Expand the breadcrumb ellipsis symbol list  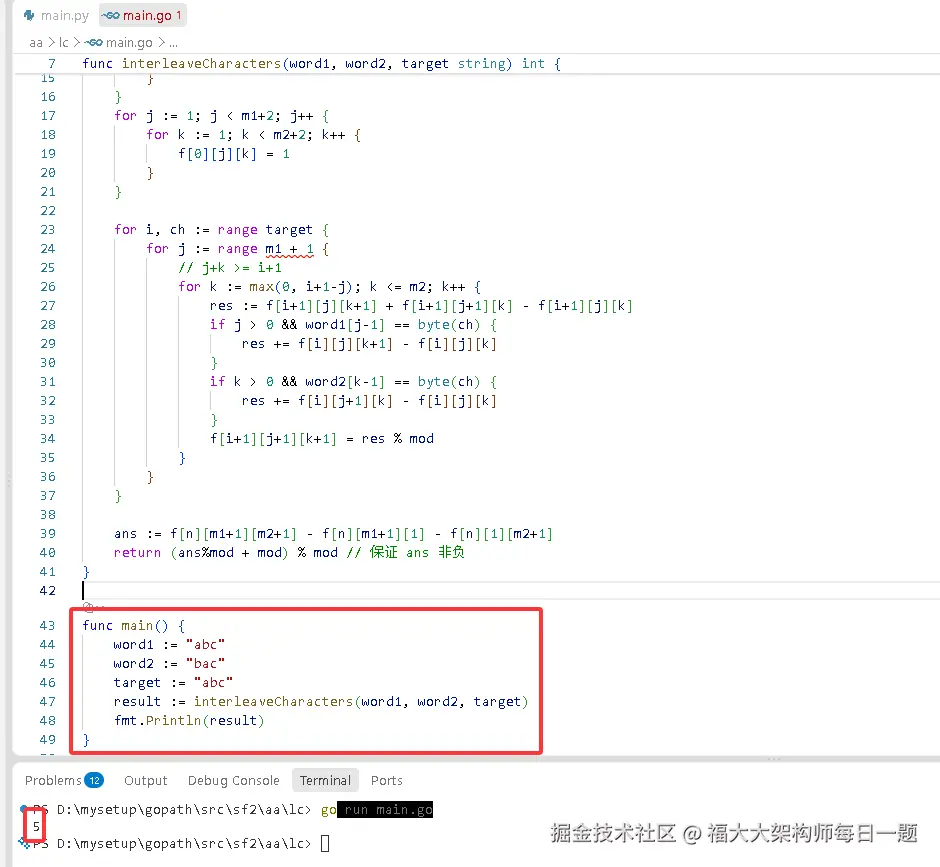[173, 43]
